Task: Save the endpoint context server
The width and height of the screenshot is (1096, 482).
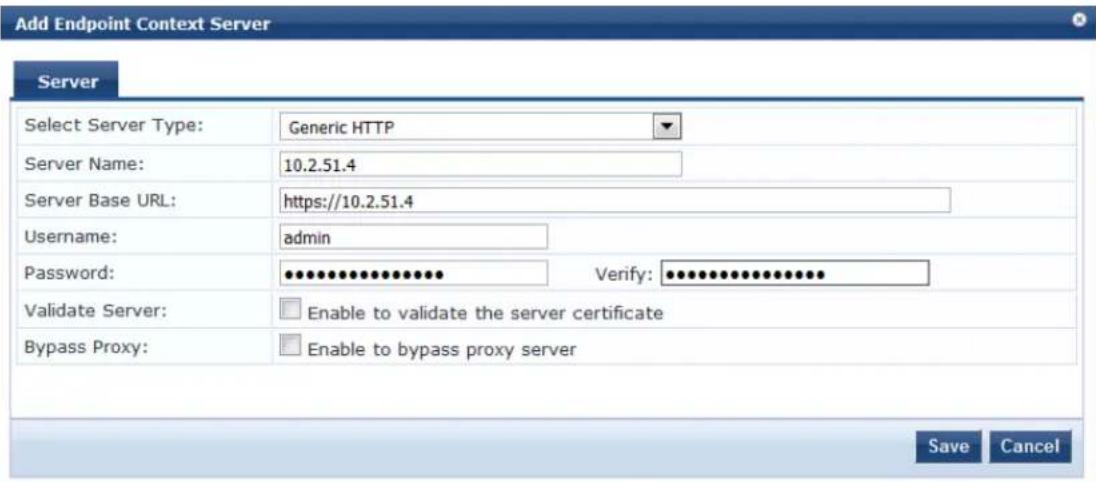Action: click(x=949, y=446)
